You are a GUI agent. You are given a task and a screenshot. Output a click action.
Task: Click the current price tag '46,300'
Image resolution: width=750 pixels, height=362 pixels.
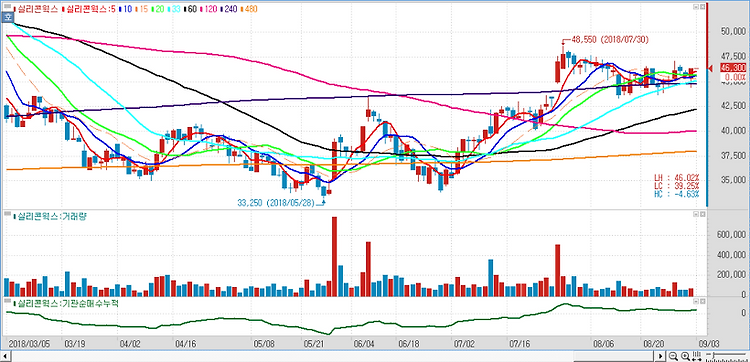[x=733, y=68]
